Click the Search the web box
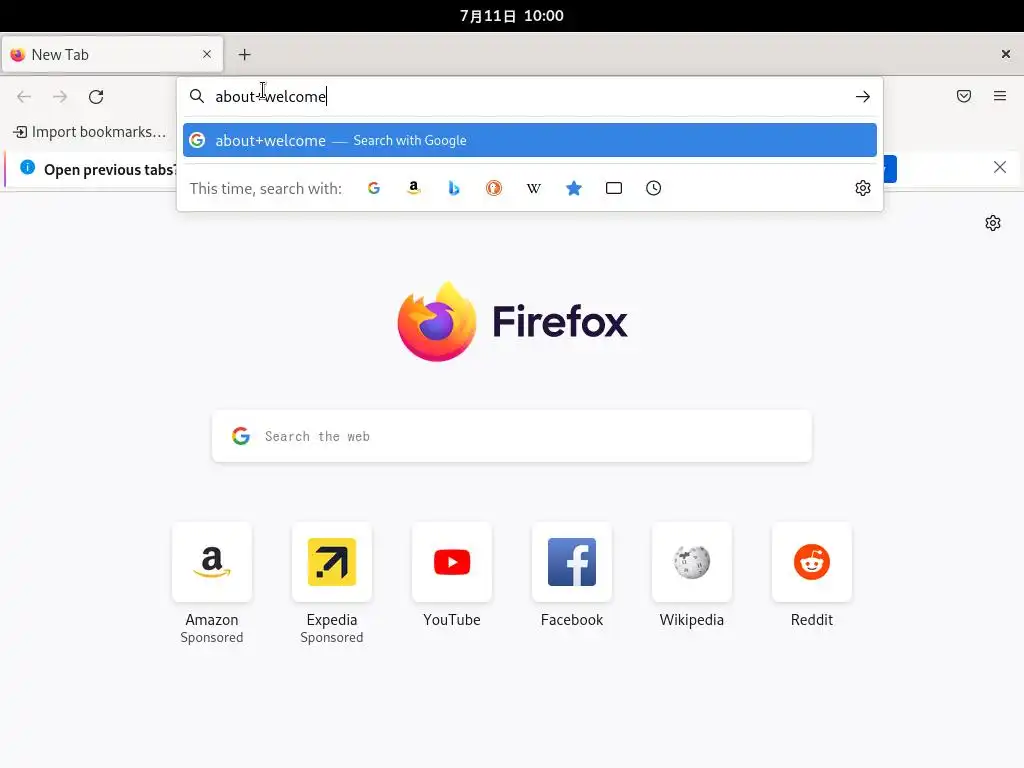Image resolution: width=1024 pixels, height=768 pixels. (x=511, y=436)
